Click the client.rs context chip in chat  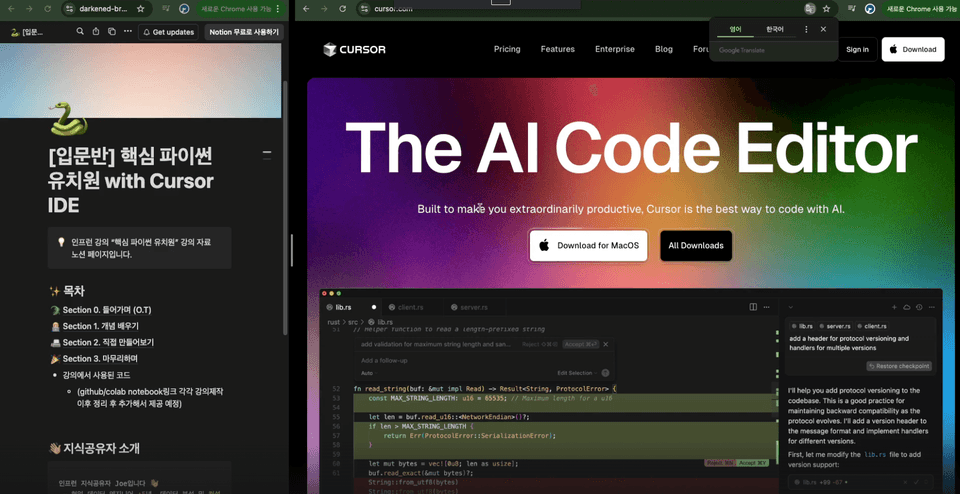872,326
